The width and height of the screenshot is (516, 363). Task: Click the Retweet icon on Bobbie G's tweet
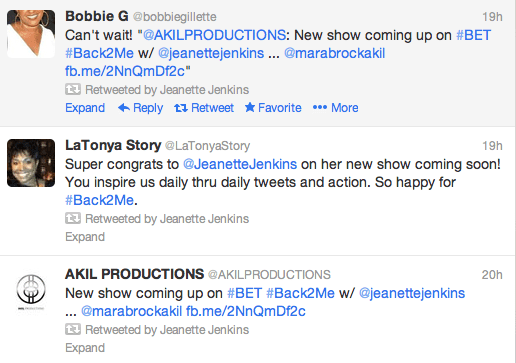click(x=181, y=108)
